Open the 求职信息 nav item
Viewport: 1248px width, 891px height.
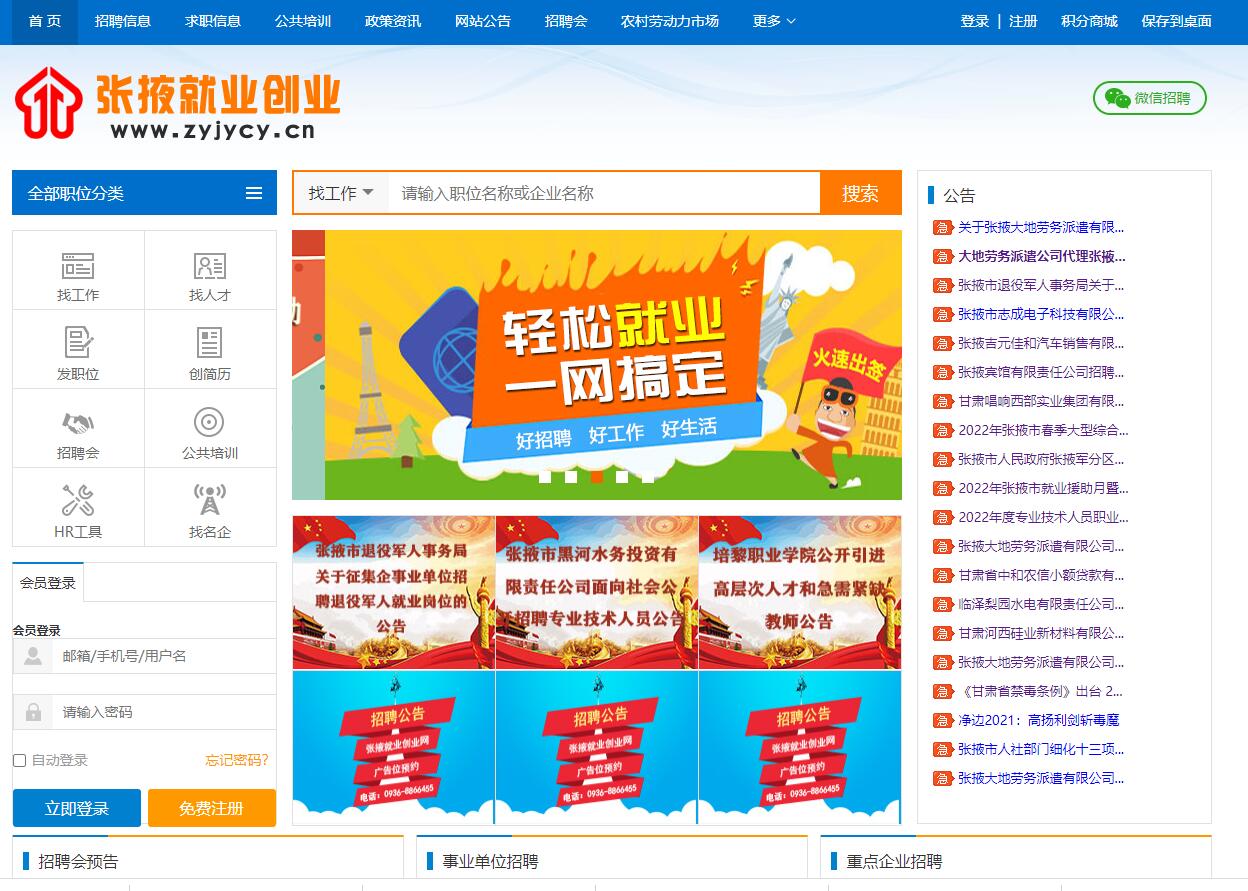tap(213, 21)
